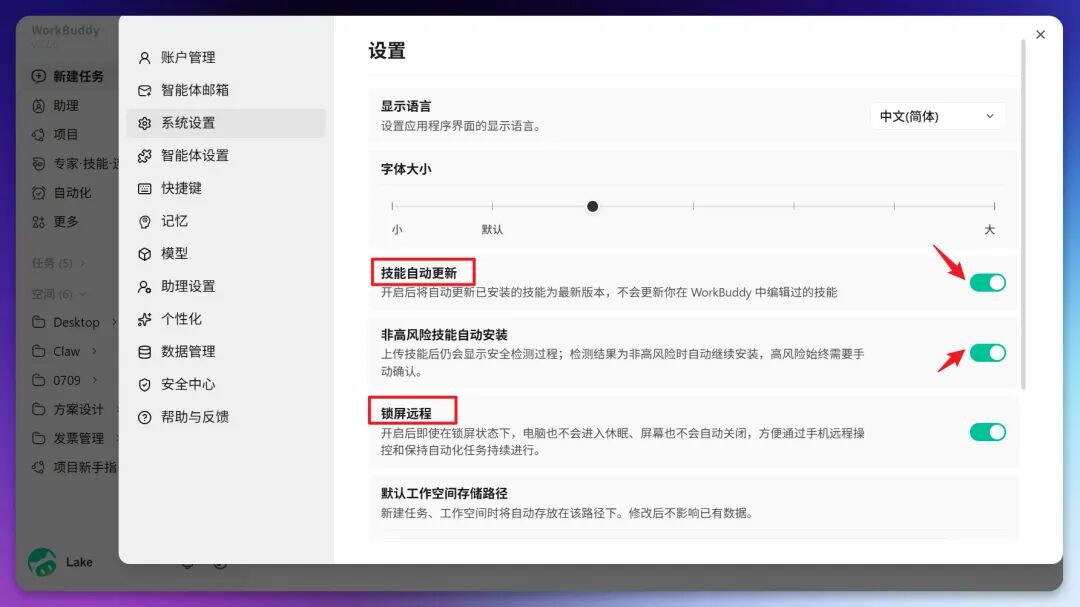Image resolution: width=1080 pixels, height=607 pixels.
Task: Click the icon beside 项目新手指 in sidebar
Action: (39, 468)
